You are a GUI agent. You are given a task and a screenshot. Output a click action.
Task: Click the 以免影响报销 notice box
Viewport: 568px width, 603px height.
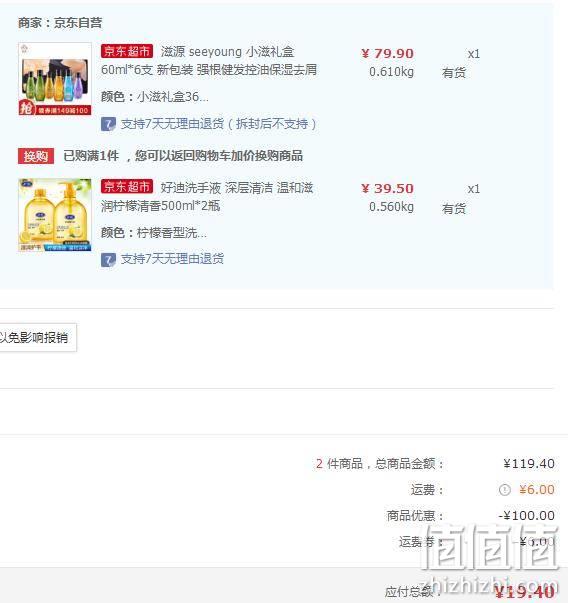37,338
